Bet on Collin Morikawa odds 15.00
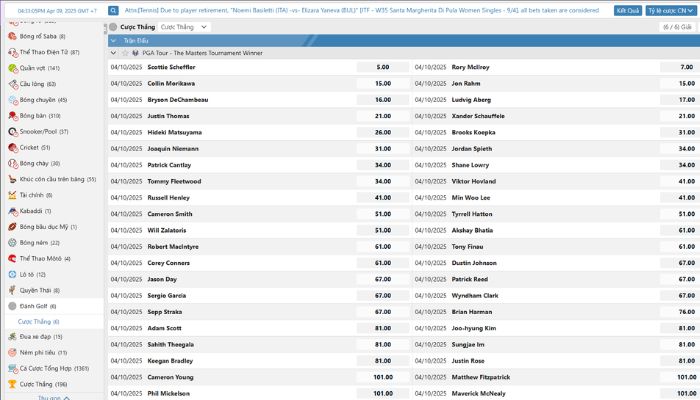The width and height of the screenshot is (700, 400). point(383,83)
